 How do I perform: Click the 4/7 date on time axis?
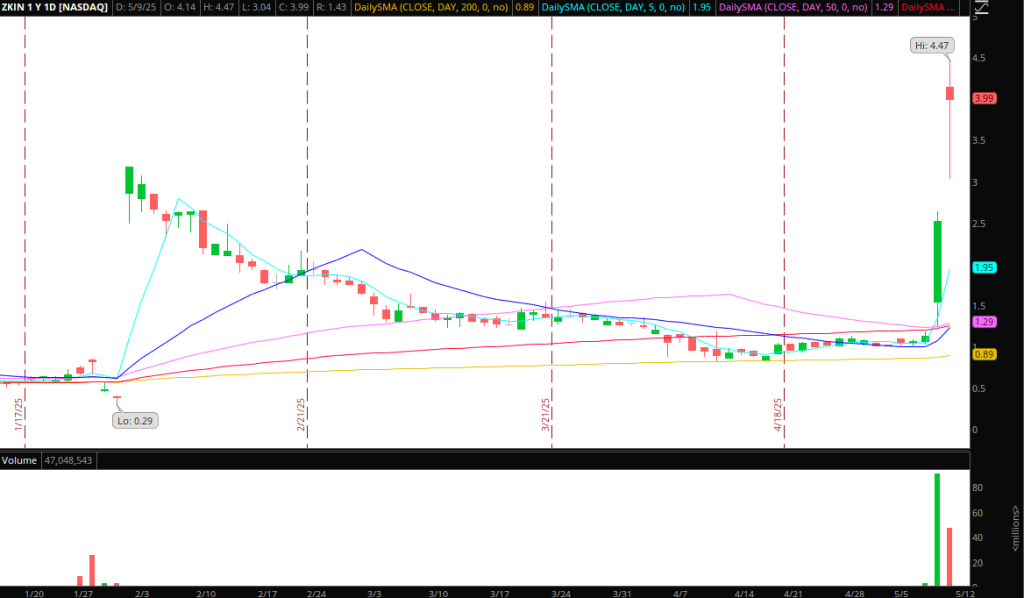680,593
